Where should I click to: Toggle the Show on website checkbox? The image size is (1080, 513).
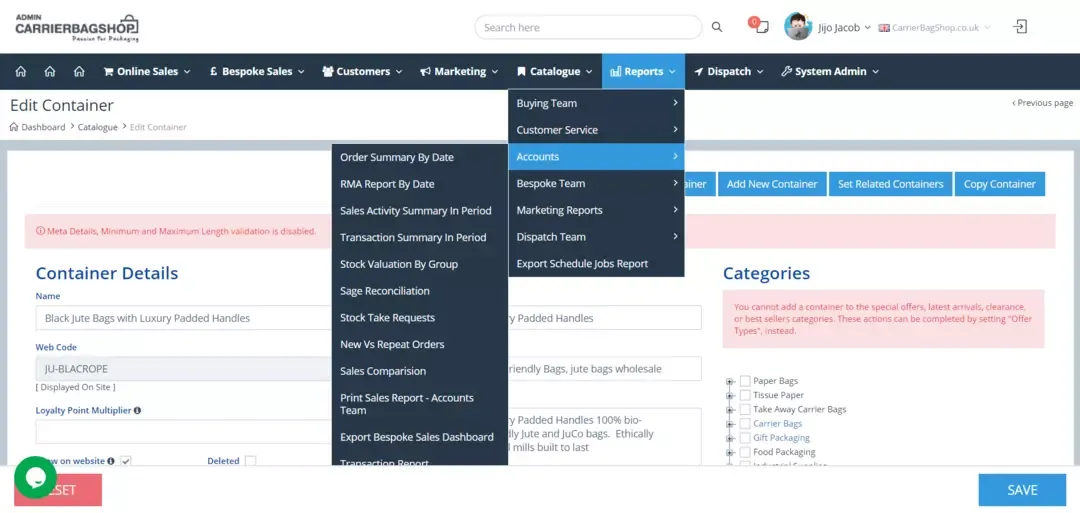coord(125,461)
